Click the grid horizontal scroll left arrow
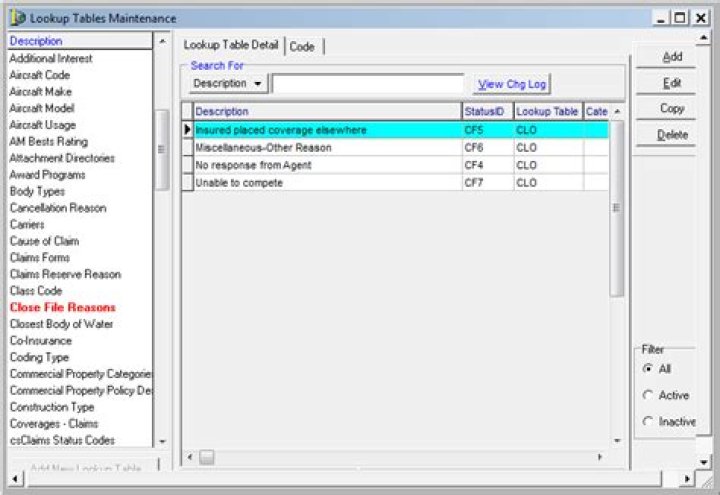 [190, 457]
